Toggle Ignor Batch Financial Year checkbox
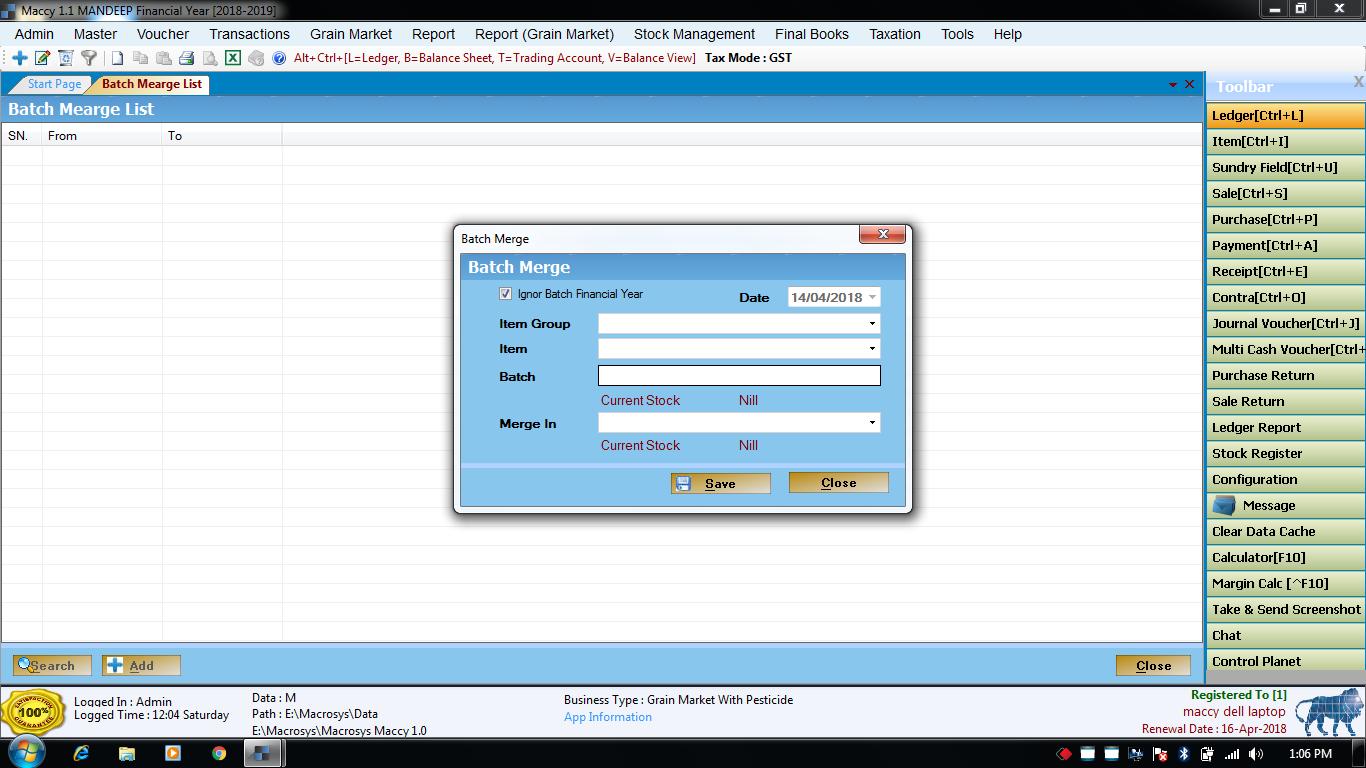This screenshot has width=1366, height=768. [x=505, y=294]
